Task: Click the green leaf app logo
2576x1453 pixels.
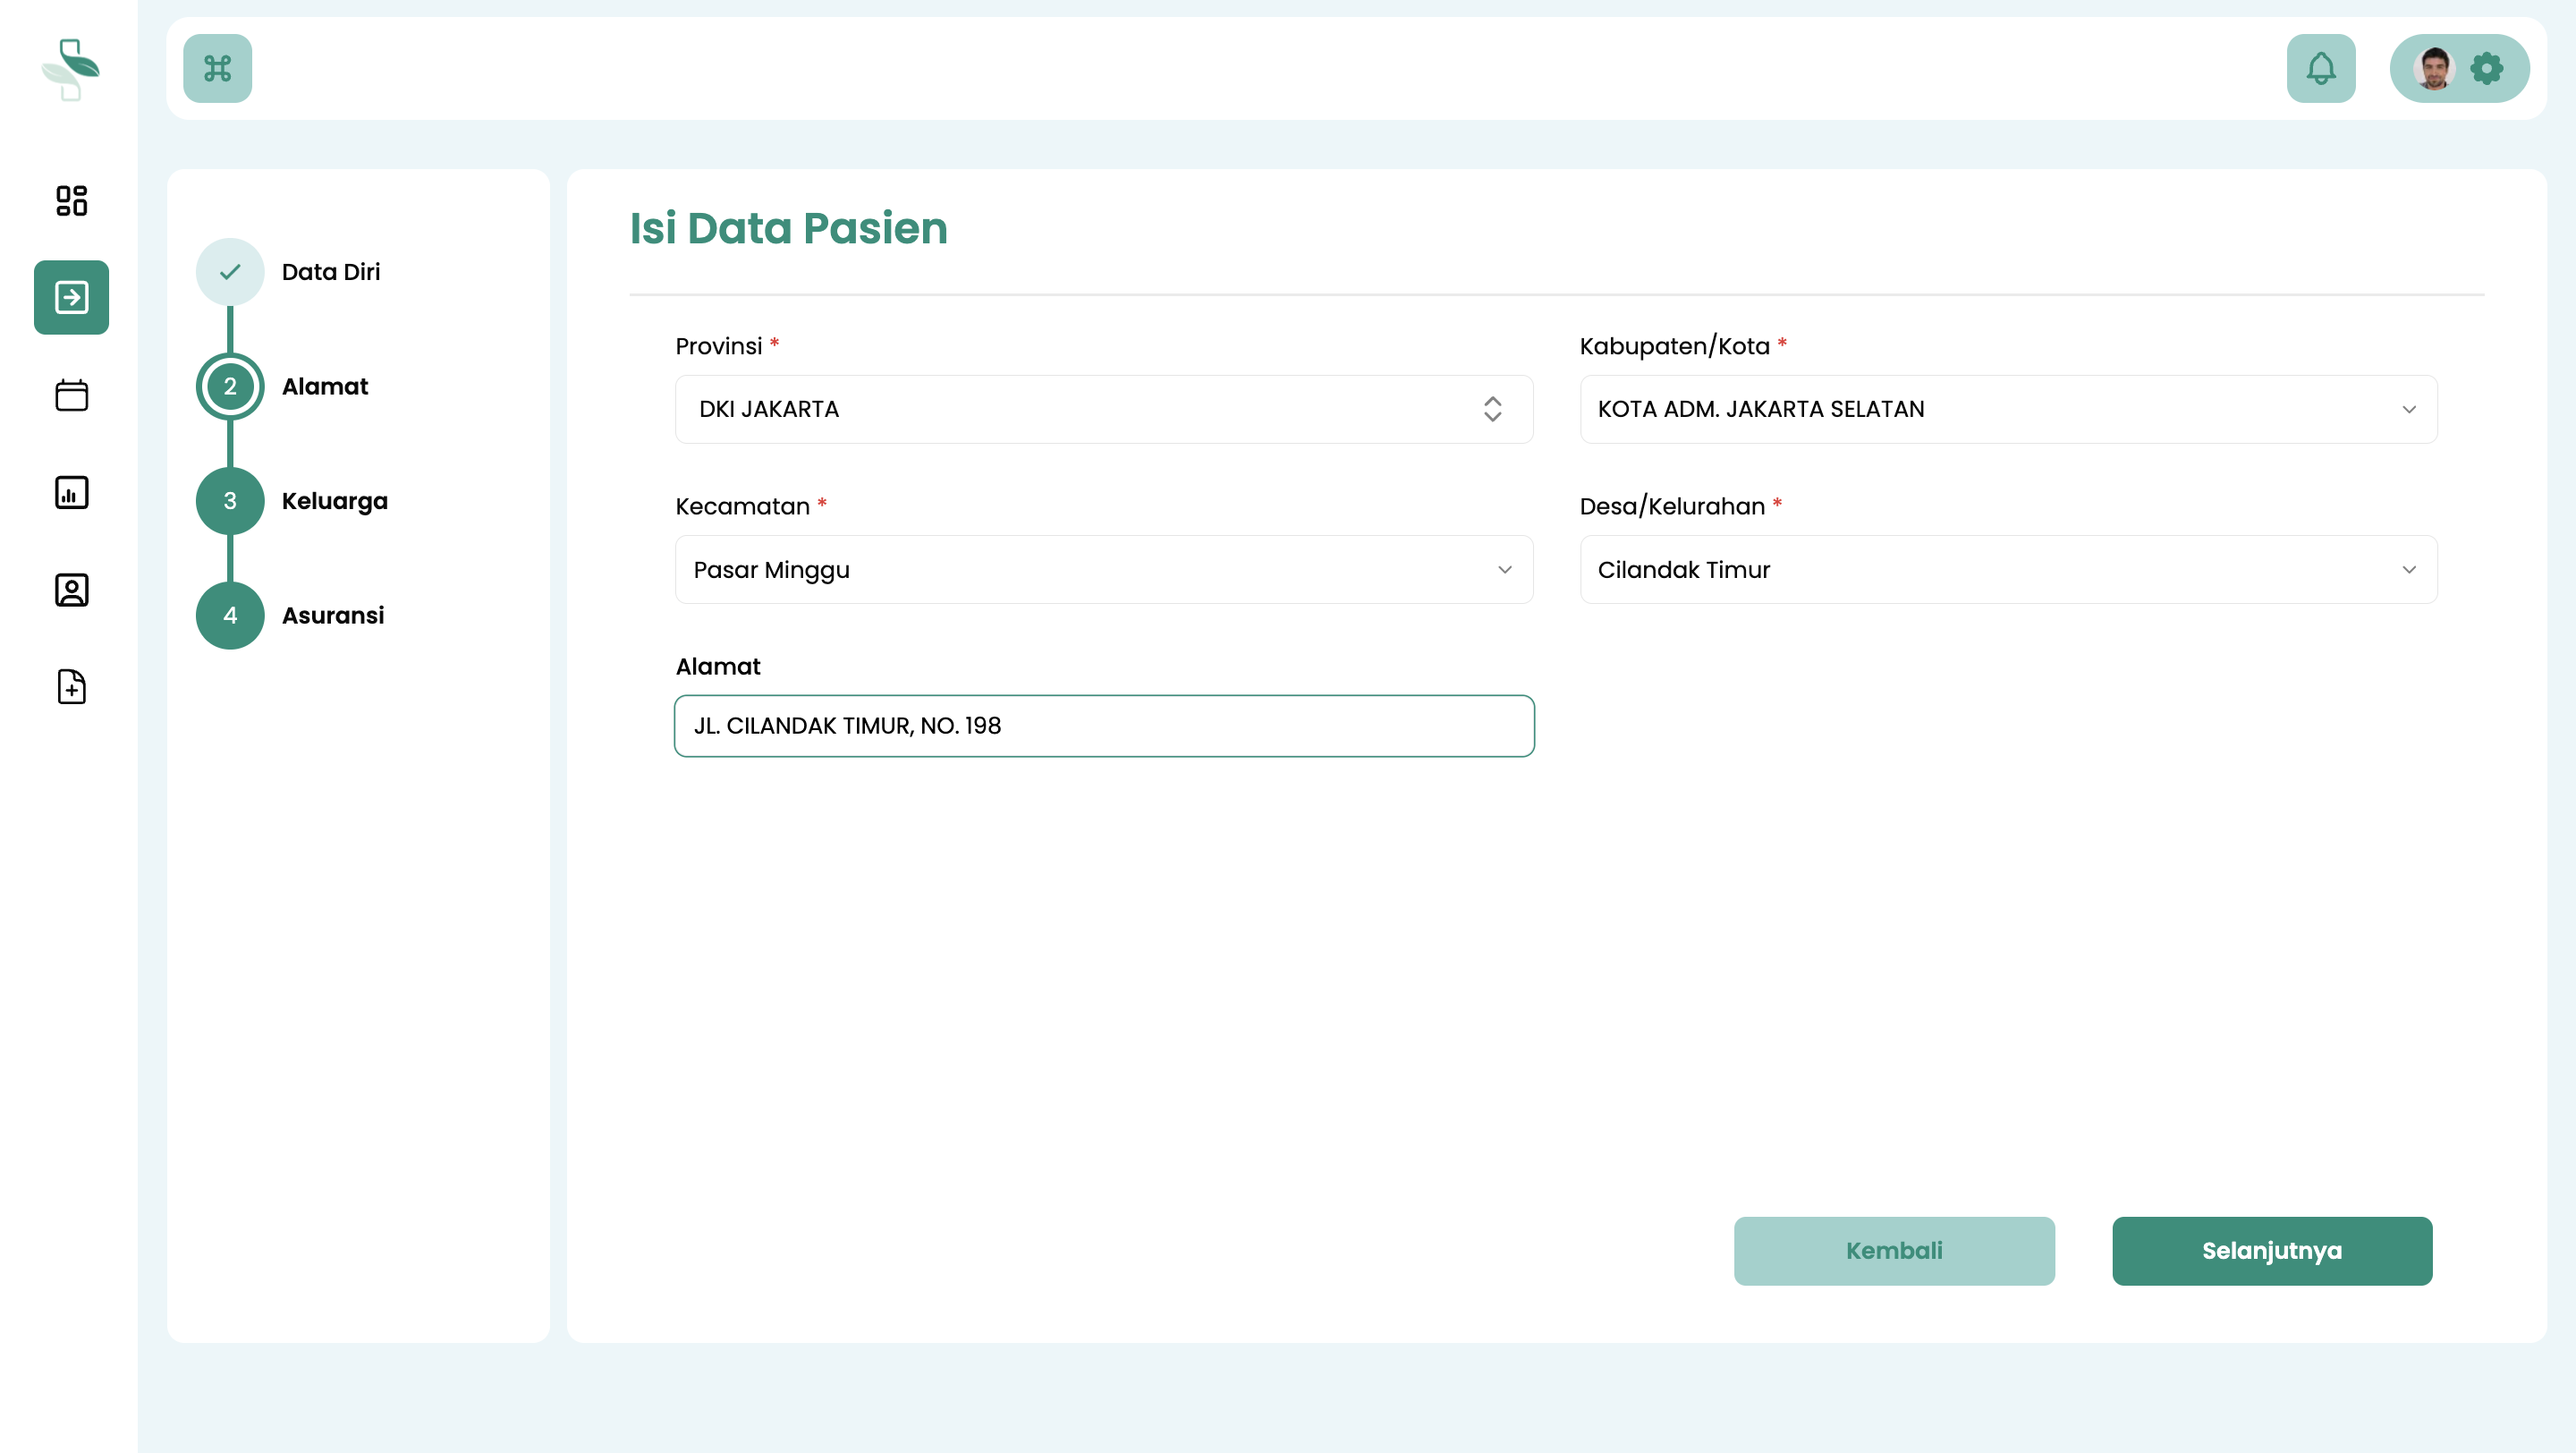Action: pos(70,68)
